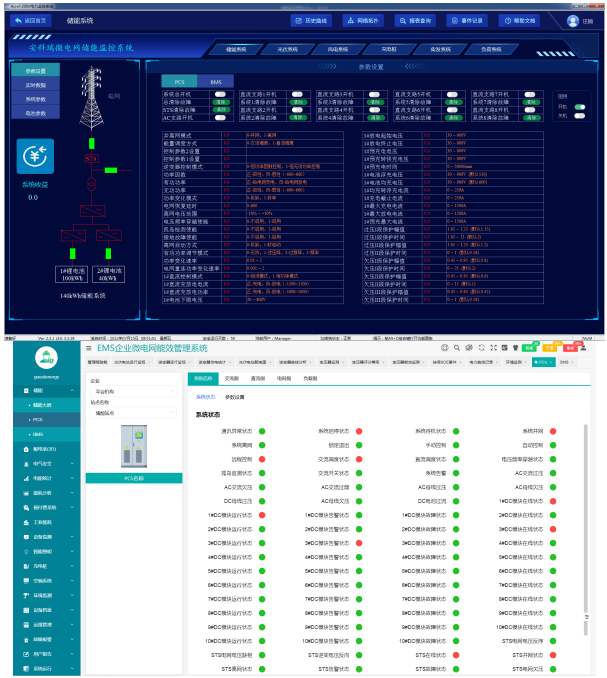The width and height of the screenshot is (607, 678).
Task: Click the 帮助文档 button
Action: pos(519,21)
